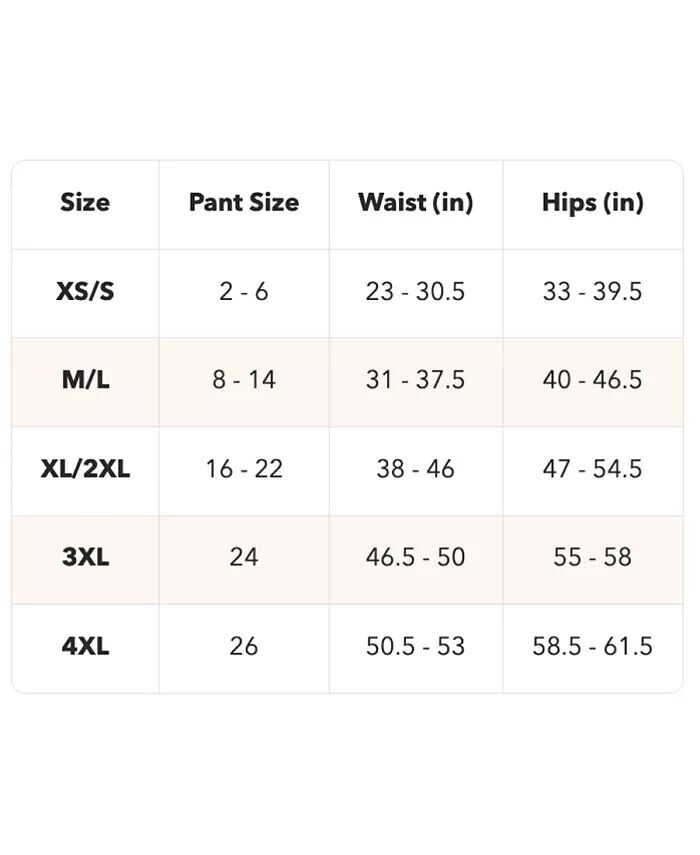700x855 pixels.
Task: Click the pant size cell 16 - 22
Action: (x=244, y=469)
